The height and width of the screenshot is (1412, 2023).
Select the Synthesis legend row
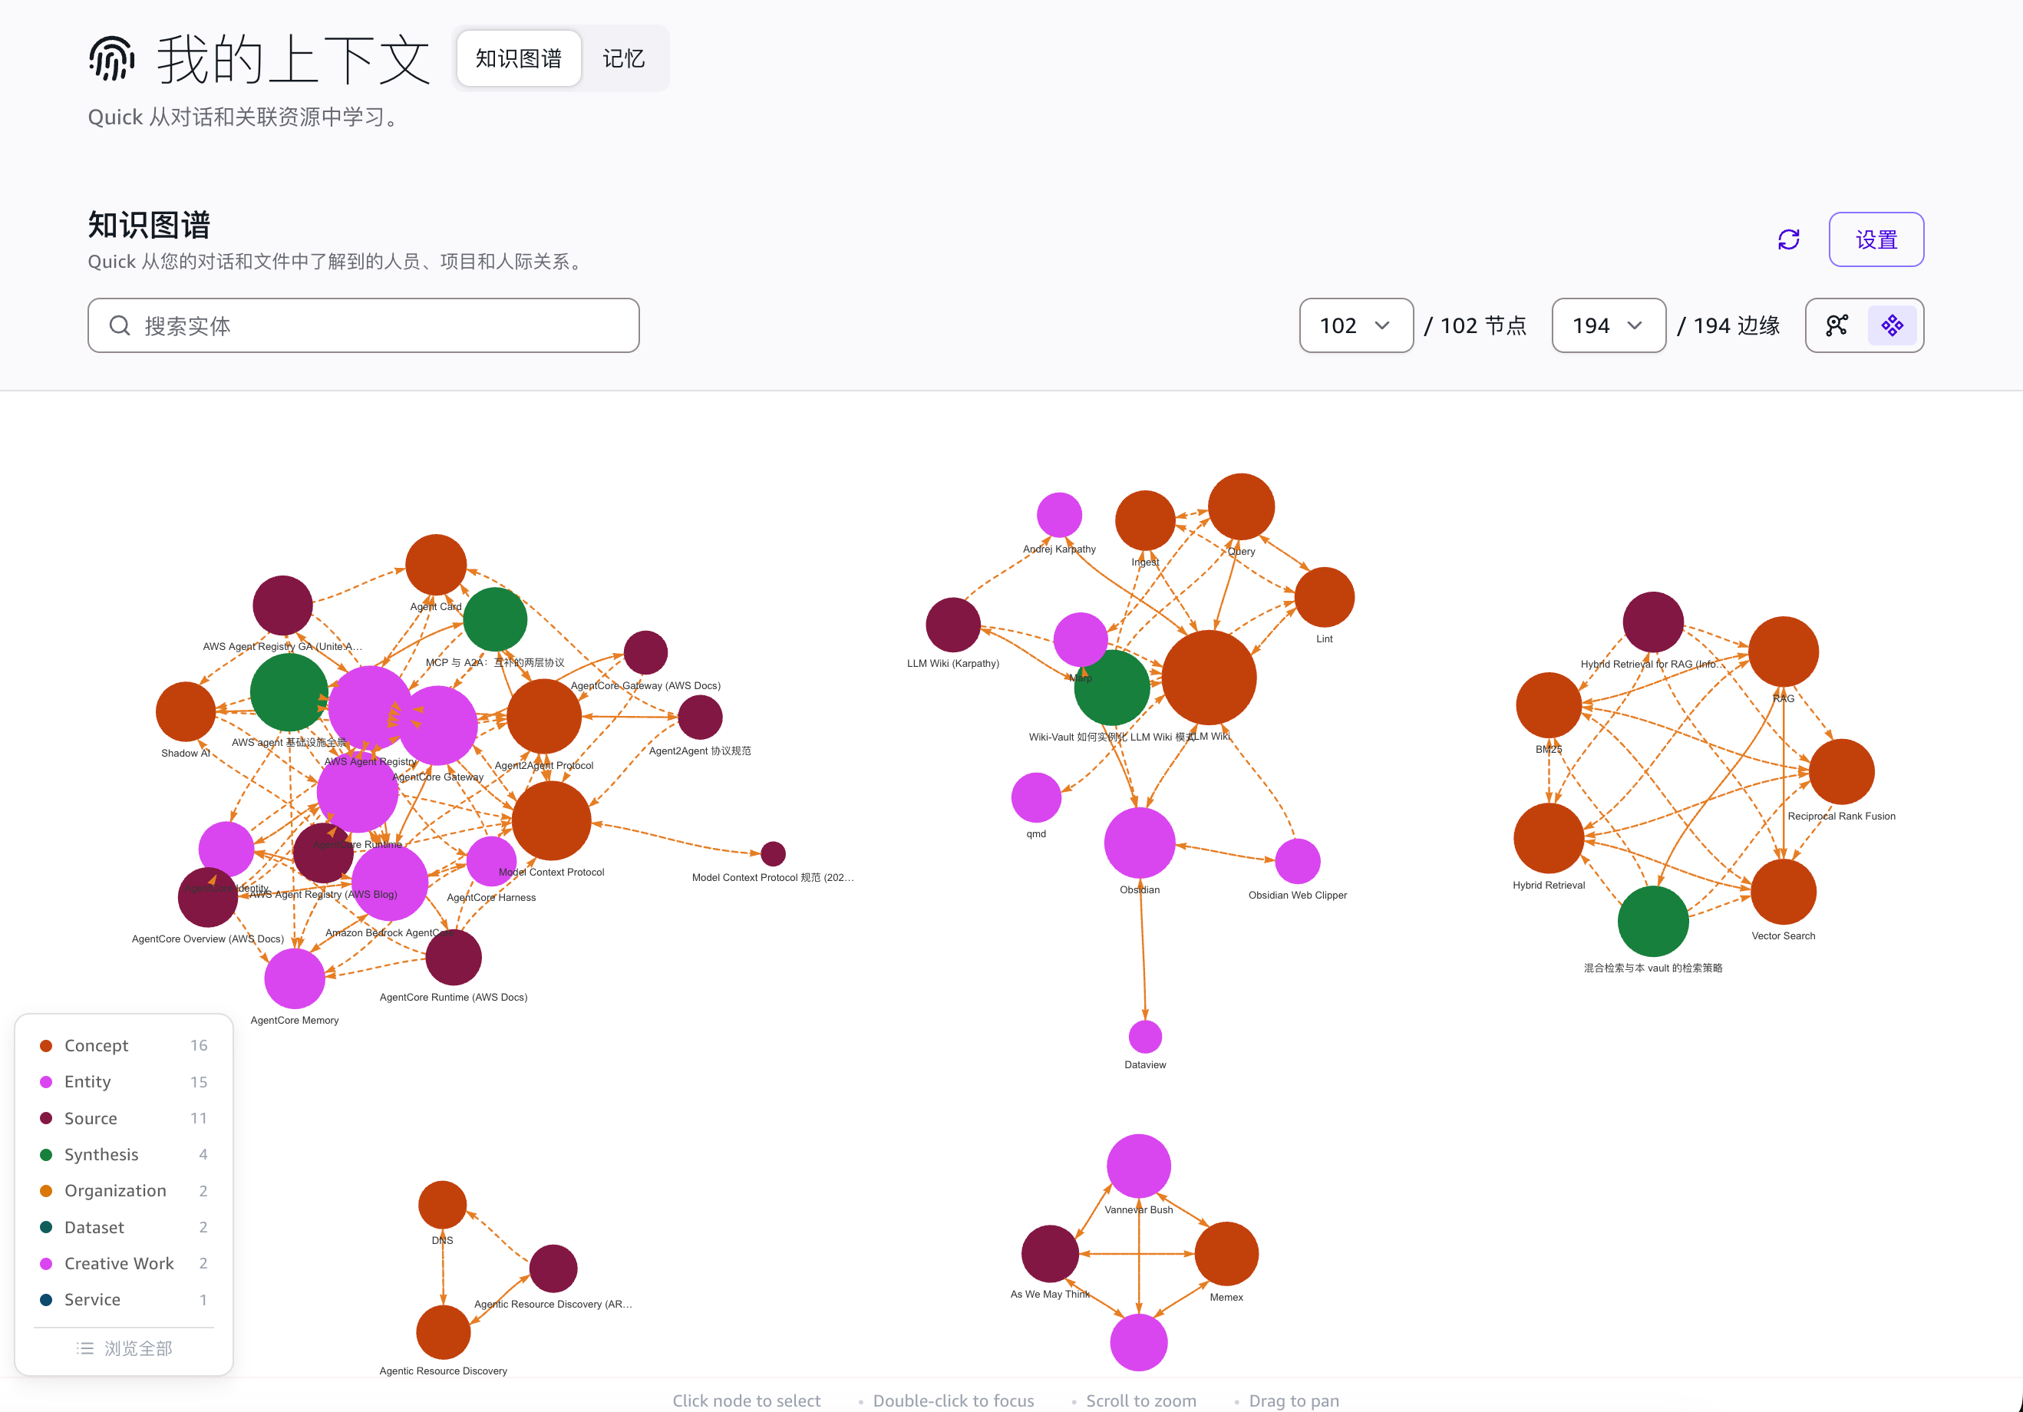tap(123, 1154)
